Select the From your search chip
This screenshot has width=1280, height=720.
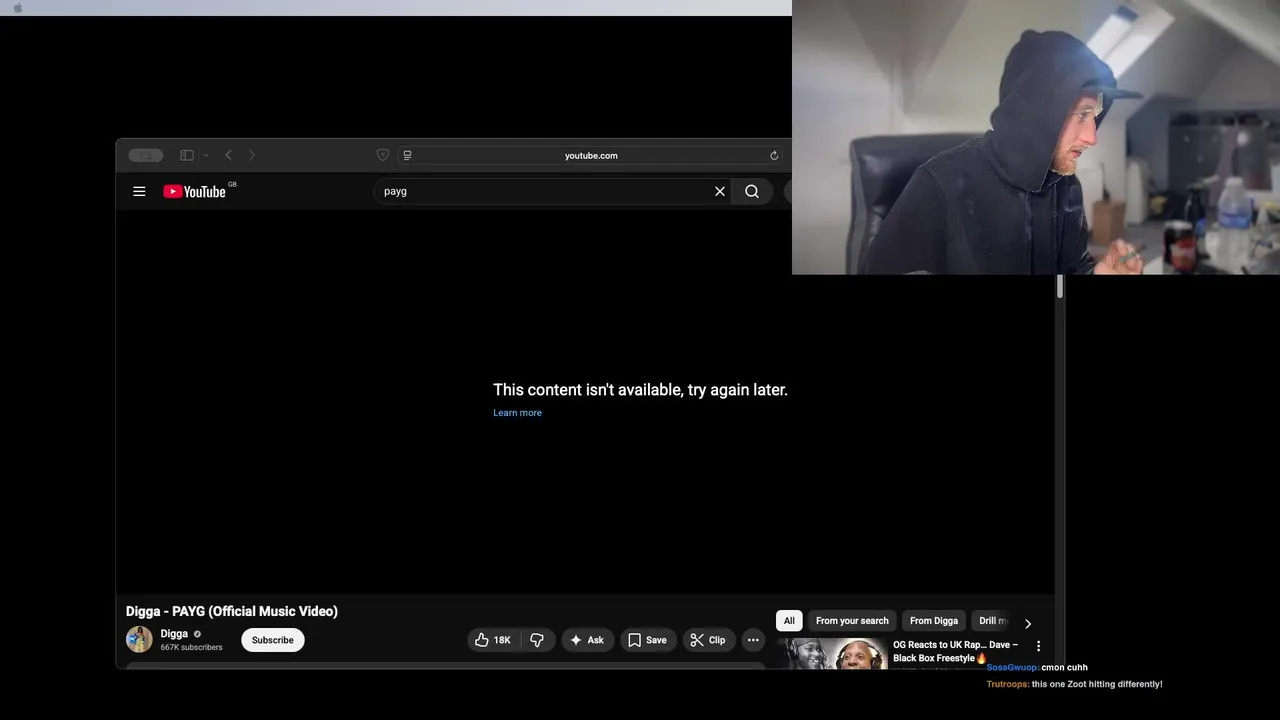(852, 621)
